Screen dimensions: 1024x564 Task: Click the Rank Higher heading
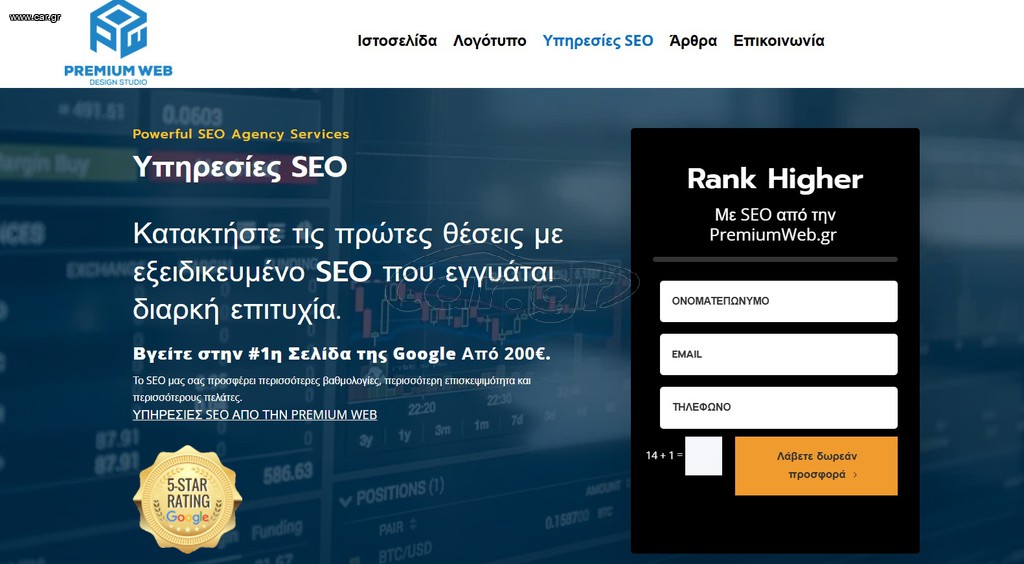(x=775, y=179)
